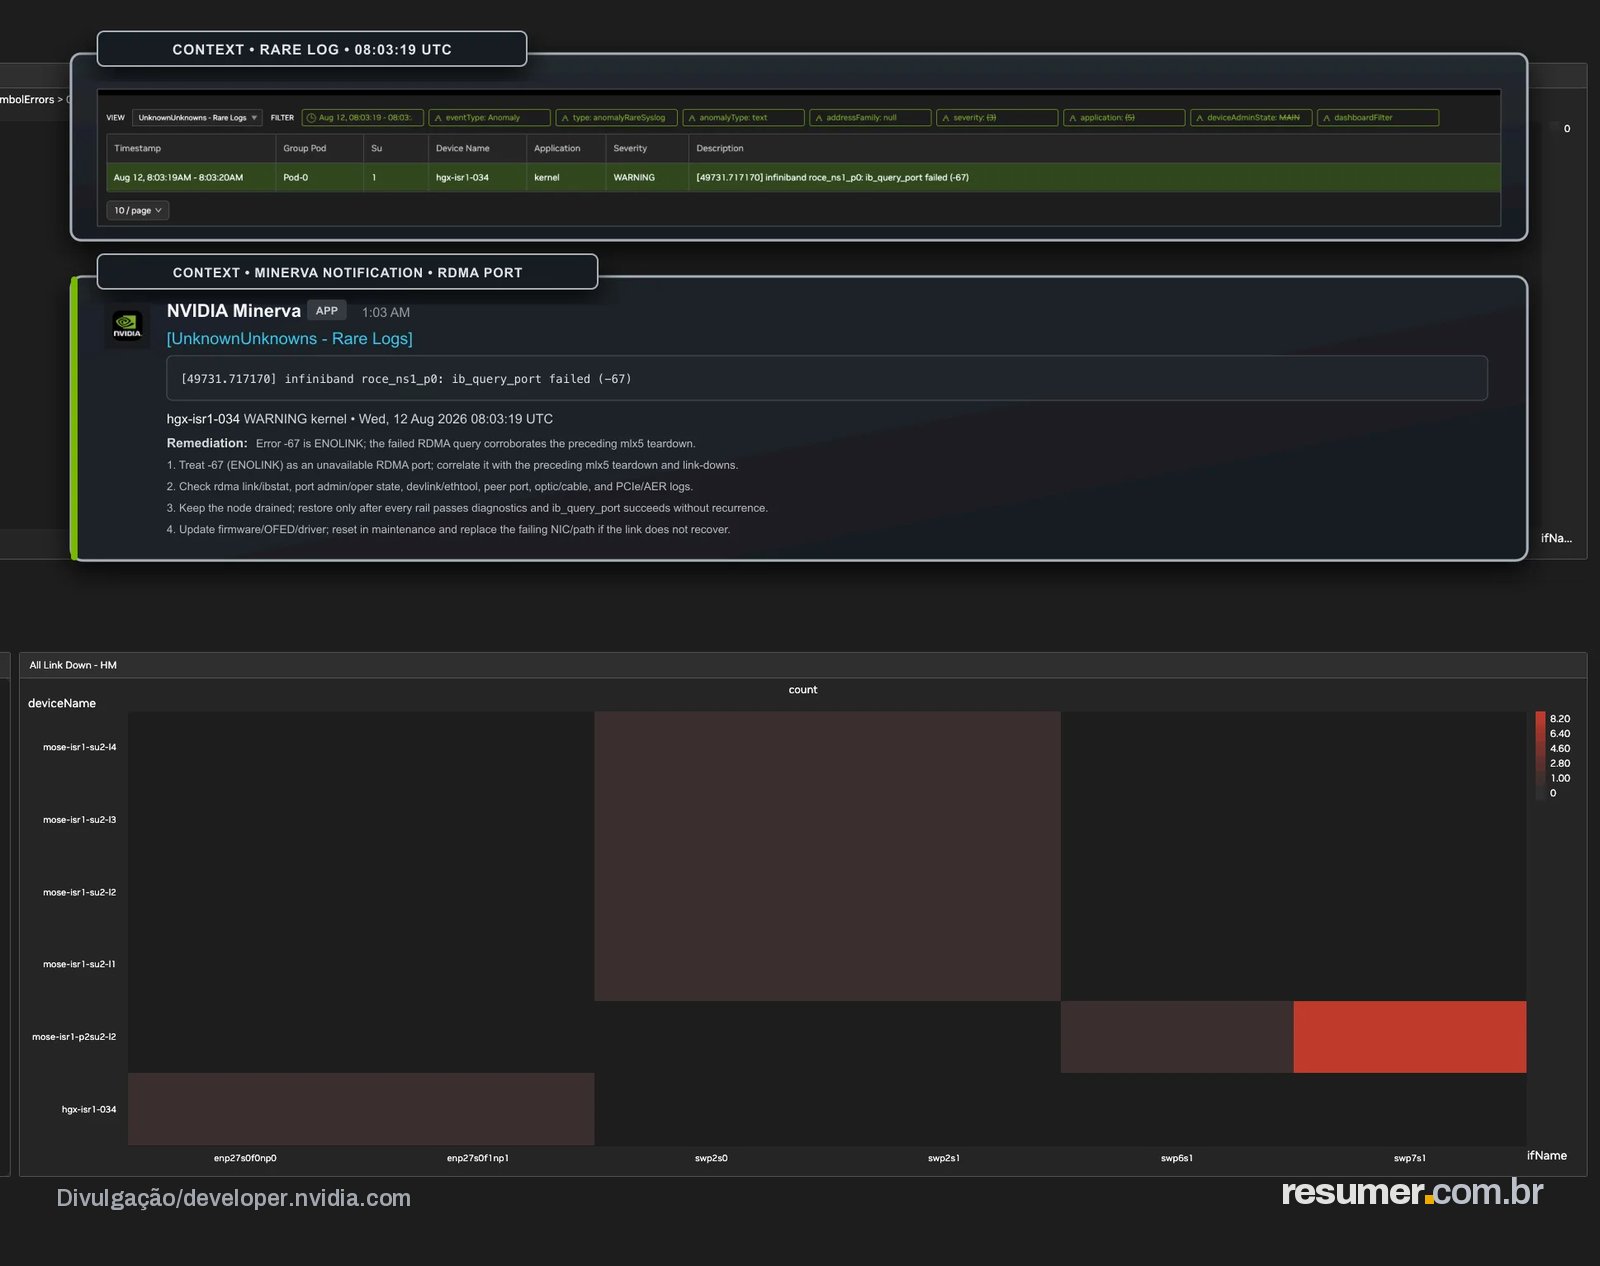
Task: Click the NVIDIA Minerva app avatar icon
Action: pos(127,326)
